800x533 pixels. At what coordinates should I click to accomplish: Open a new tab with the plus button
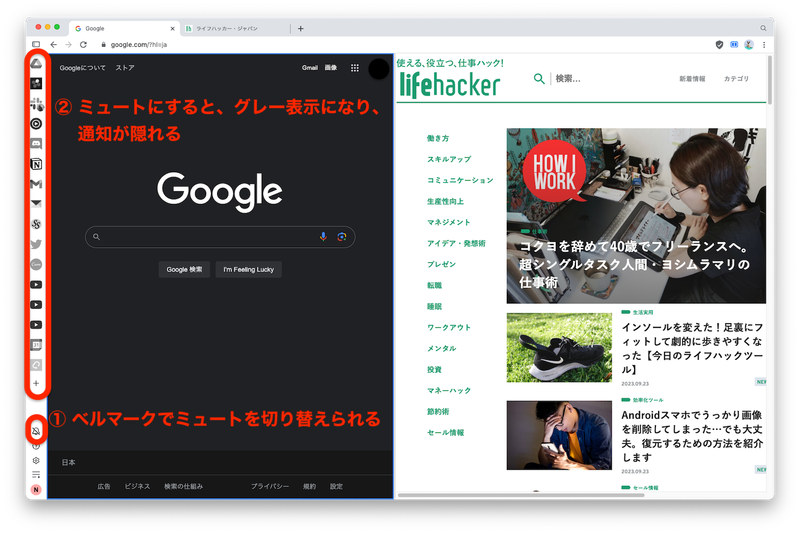(301, 29)
